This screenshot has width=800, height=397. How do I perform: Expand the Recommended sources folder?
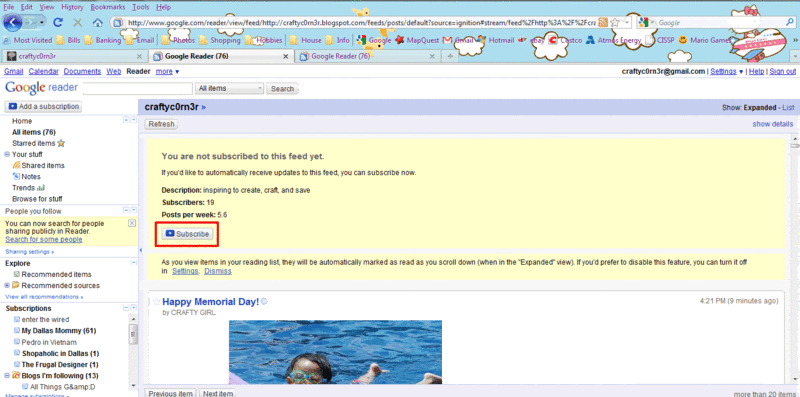(7, 286)
